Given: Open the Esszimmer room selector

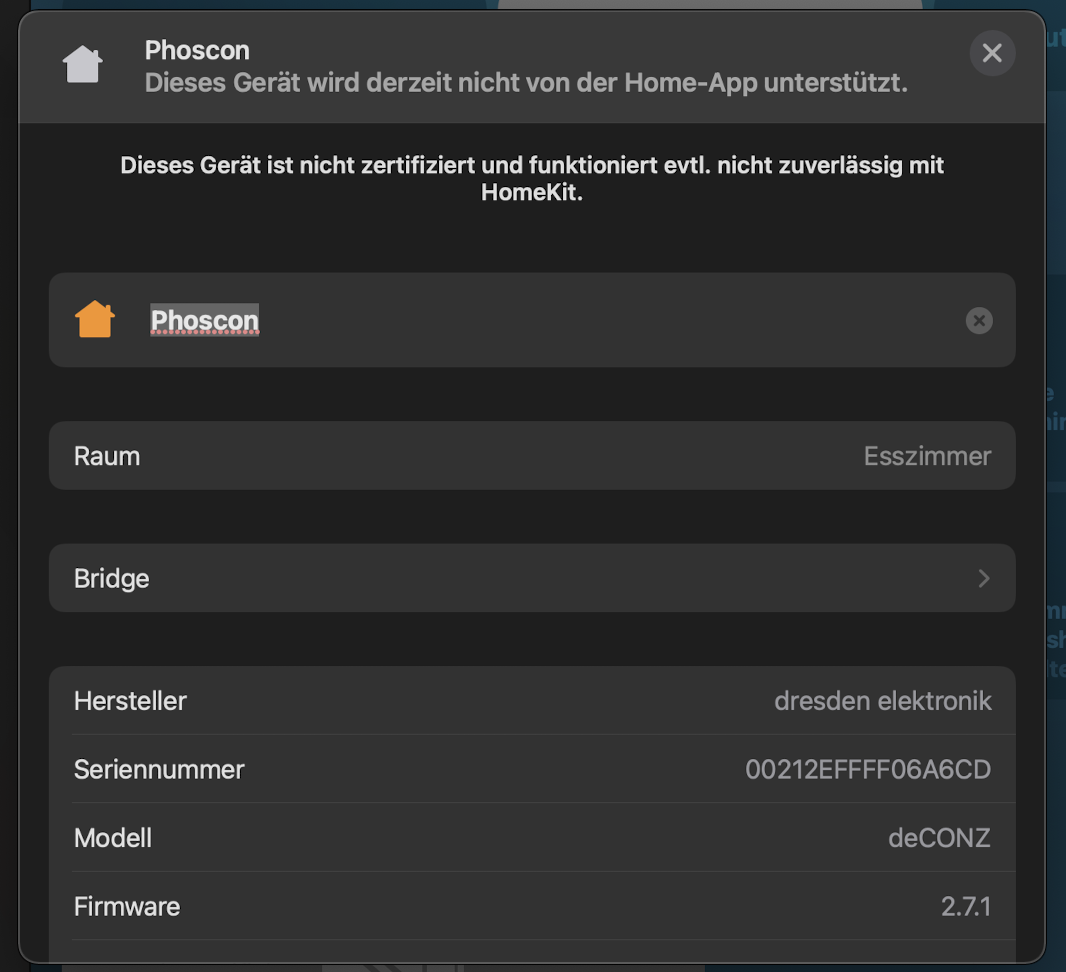Looking at the screenshot, I should (926, 456).
